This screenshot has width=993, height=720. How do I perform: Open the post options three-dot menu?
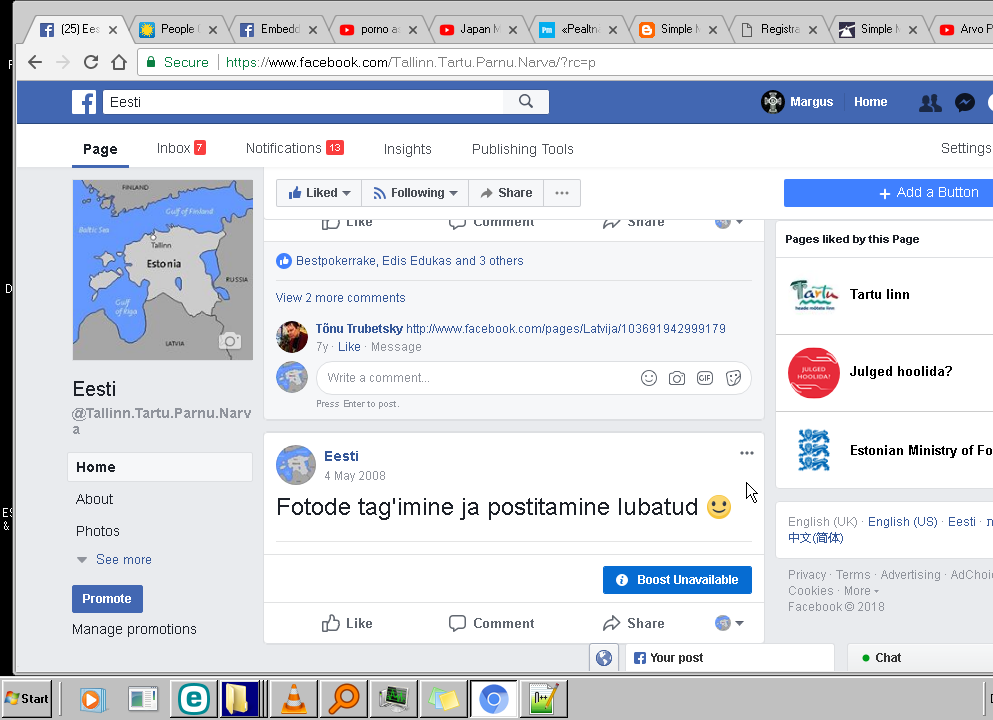(x=747, y=453)
